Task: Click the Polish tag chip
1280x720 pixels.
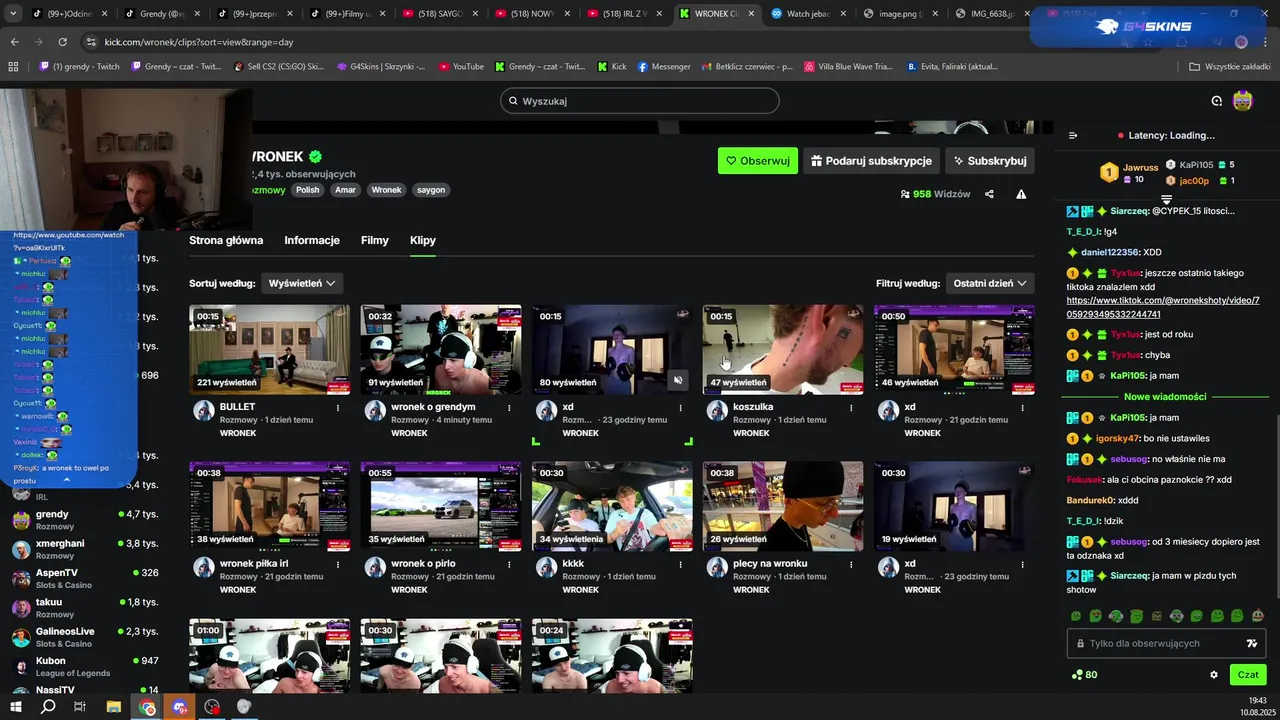Action: 308,190
